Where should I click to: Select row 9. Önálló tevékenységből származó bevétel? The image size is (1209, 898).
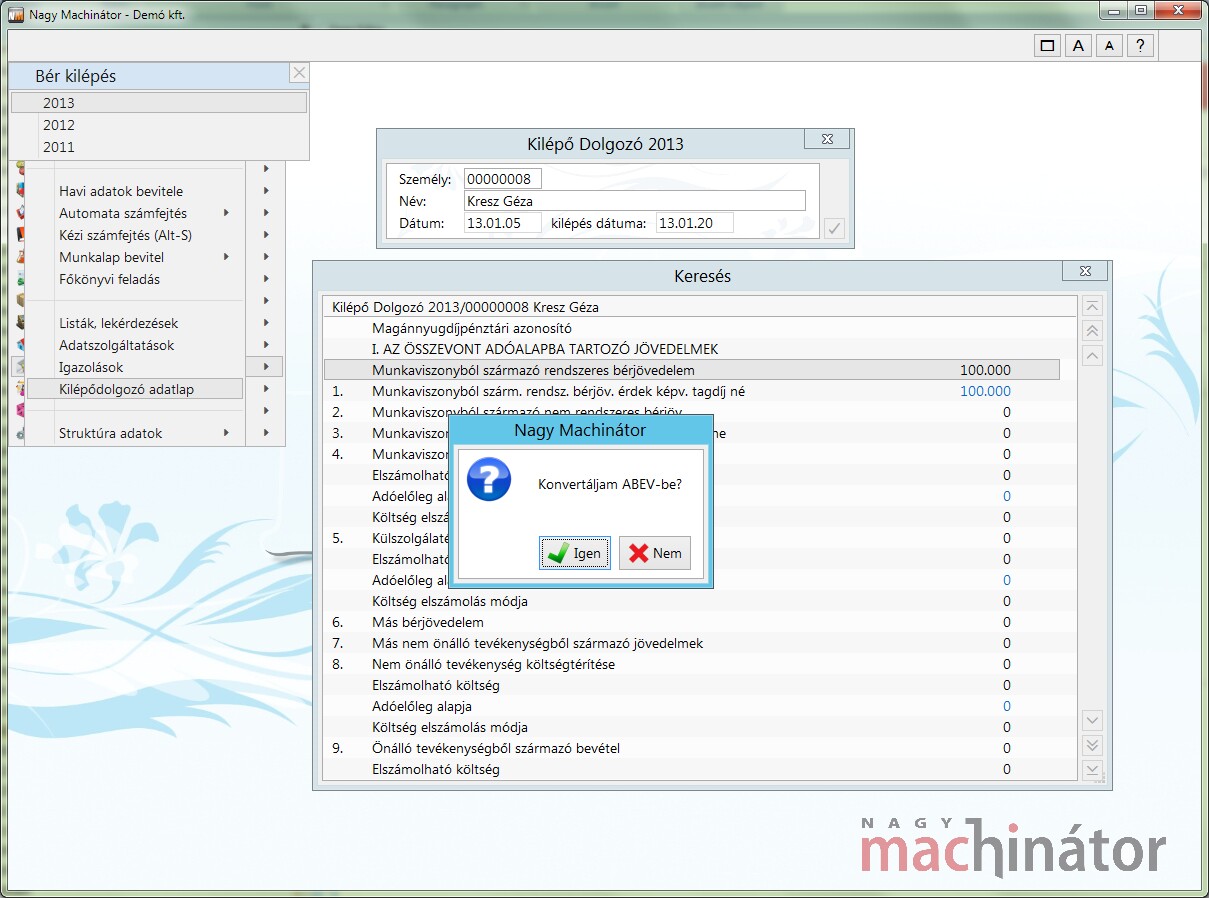tap(691, 748)
